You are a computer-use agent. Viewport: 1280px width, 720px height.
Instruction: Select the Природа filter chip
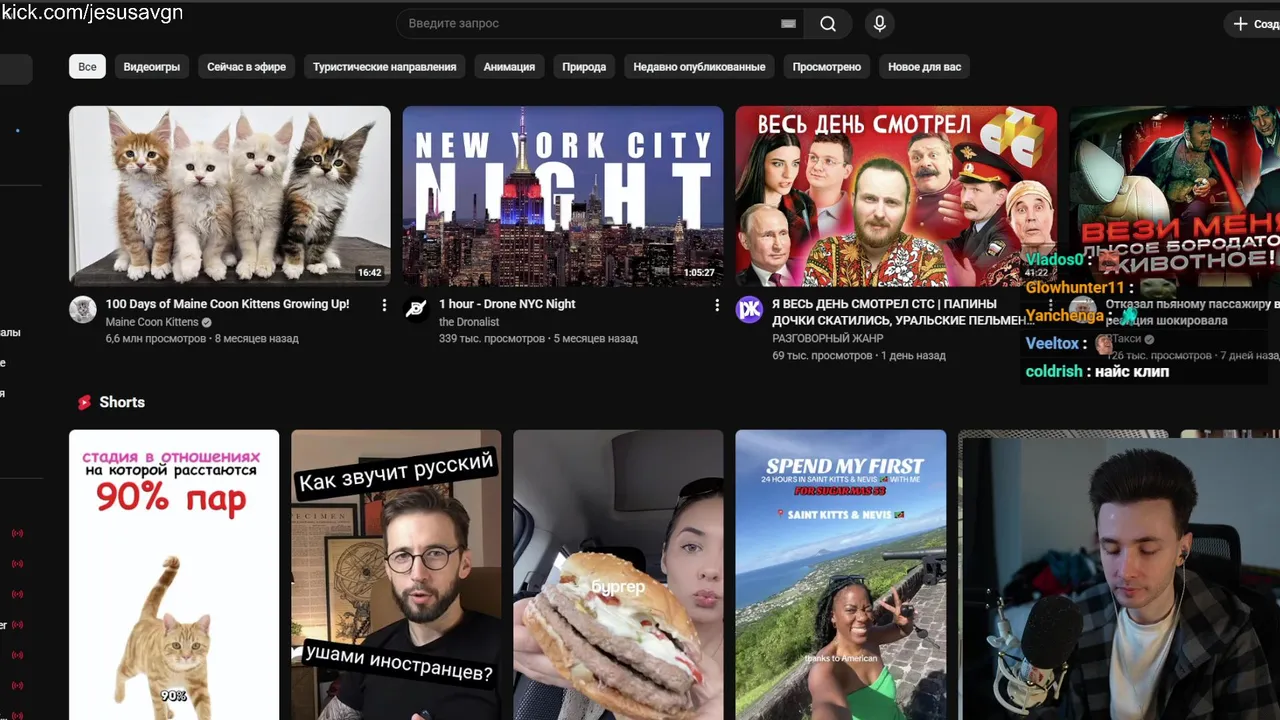[584, 67]
